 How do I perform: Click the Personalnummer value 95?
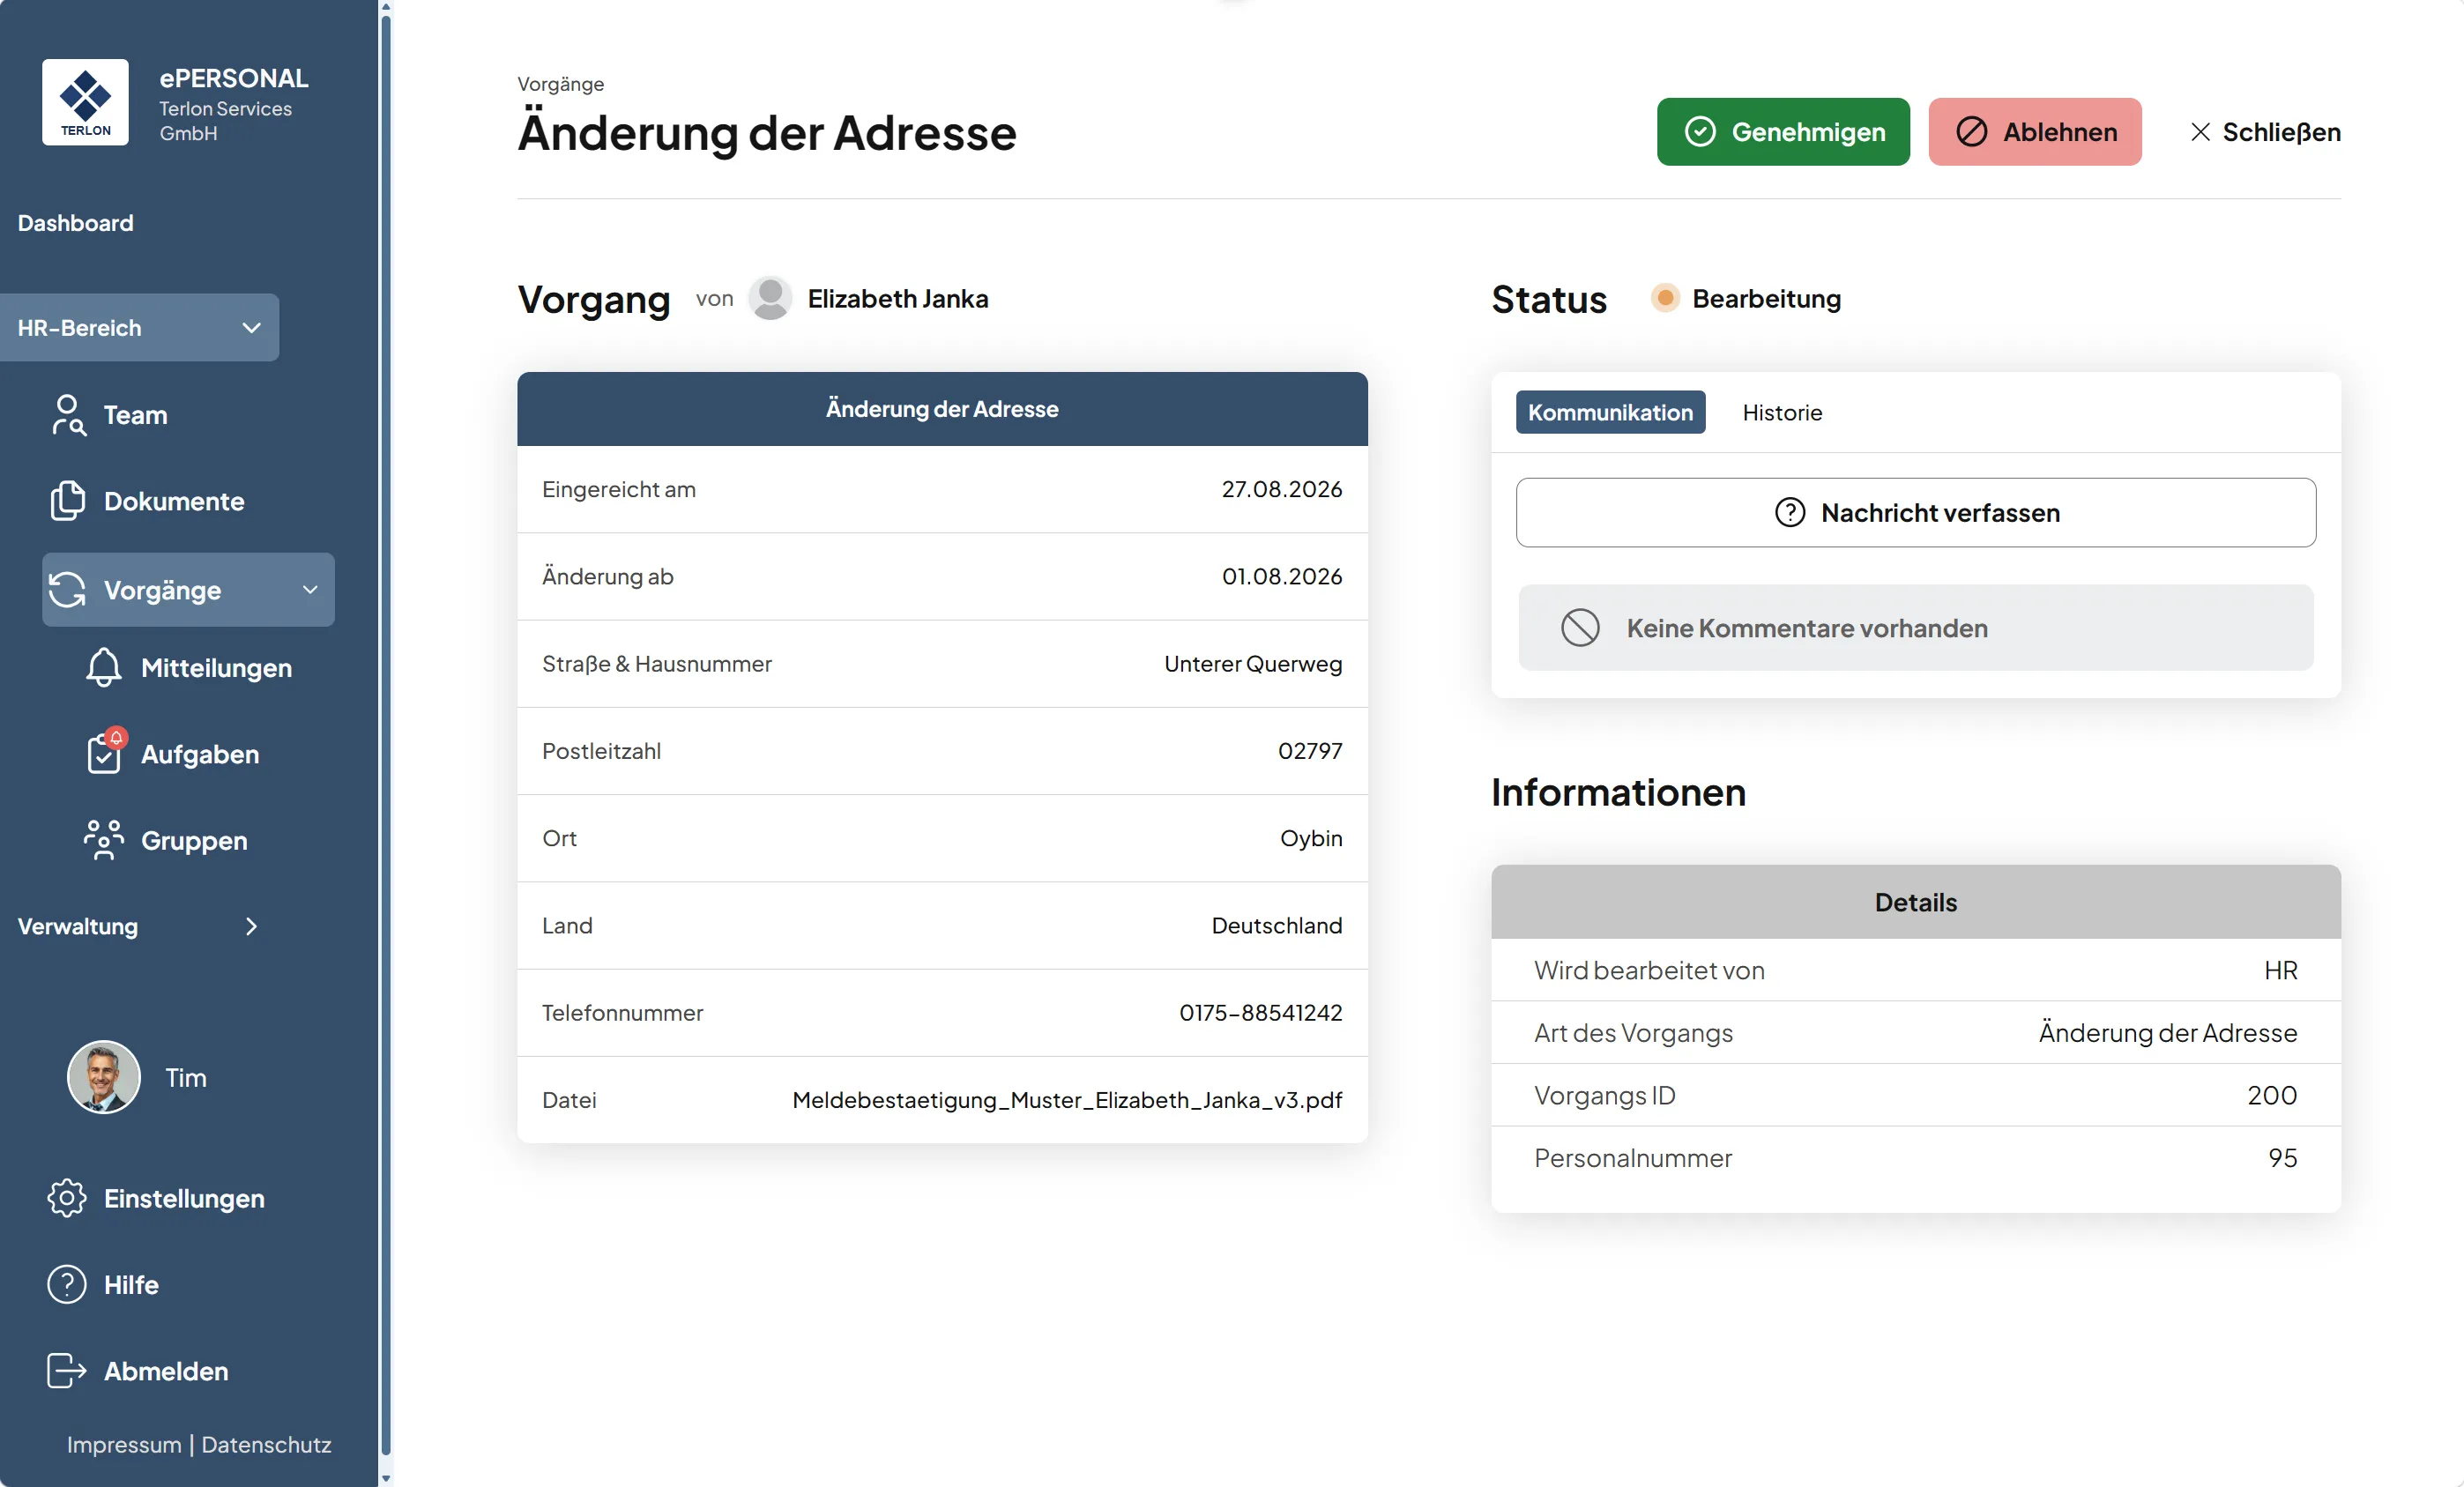[2283, 1158]
